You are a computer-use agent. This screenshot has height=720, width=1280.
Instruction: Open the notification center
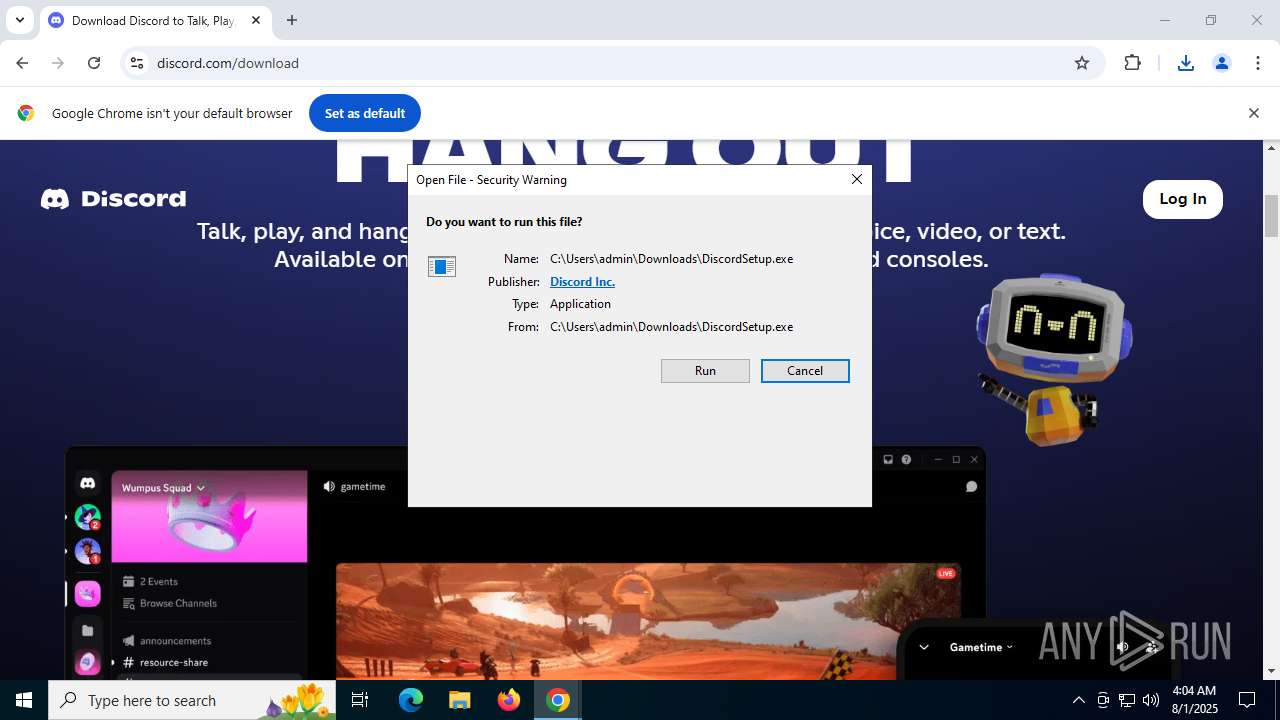pos(1248,700)
